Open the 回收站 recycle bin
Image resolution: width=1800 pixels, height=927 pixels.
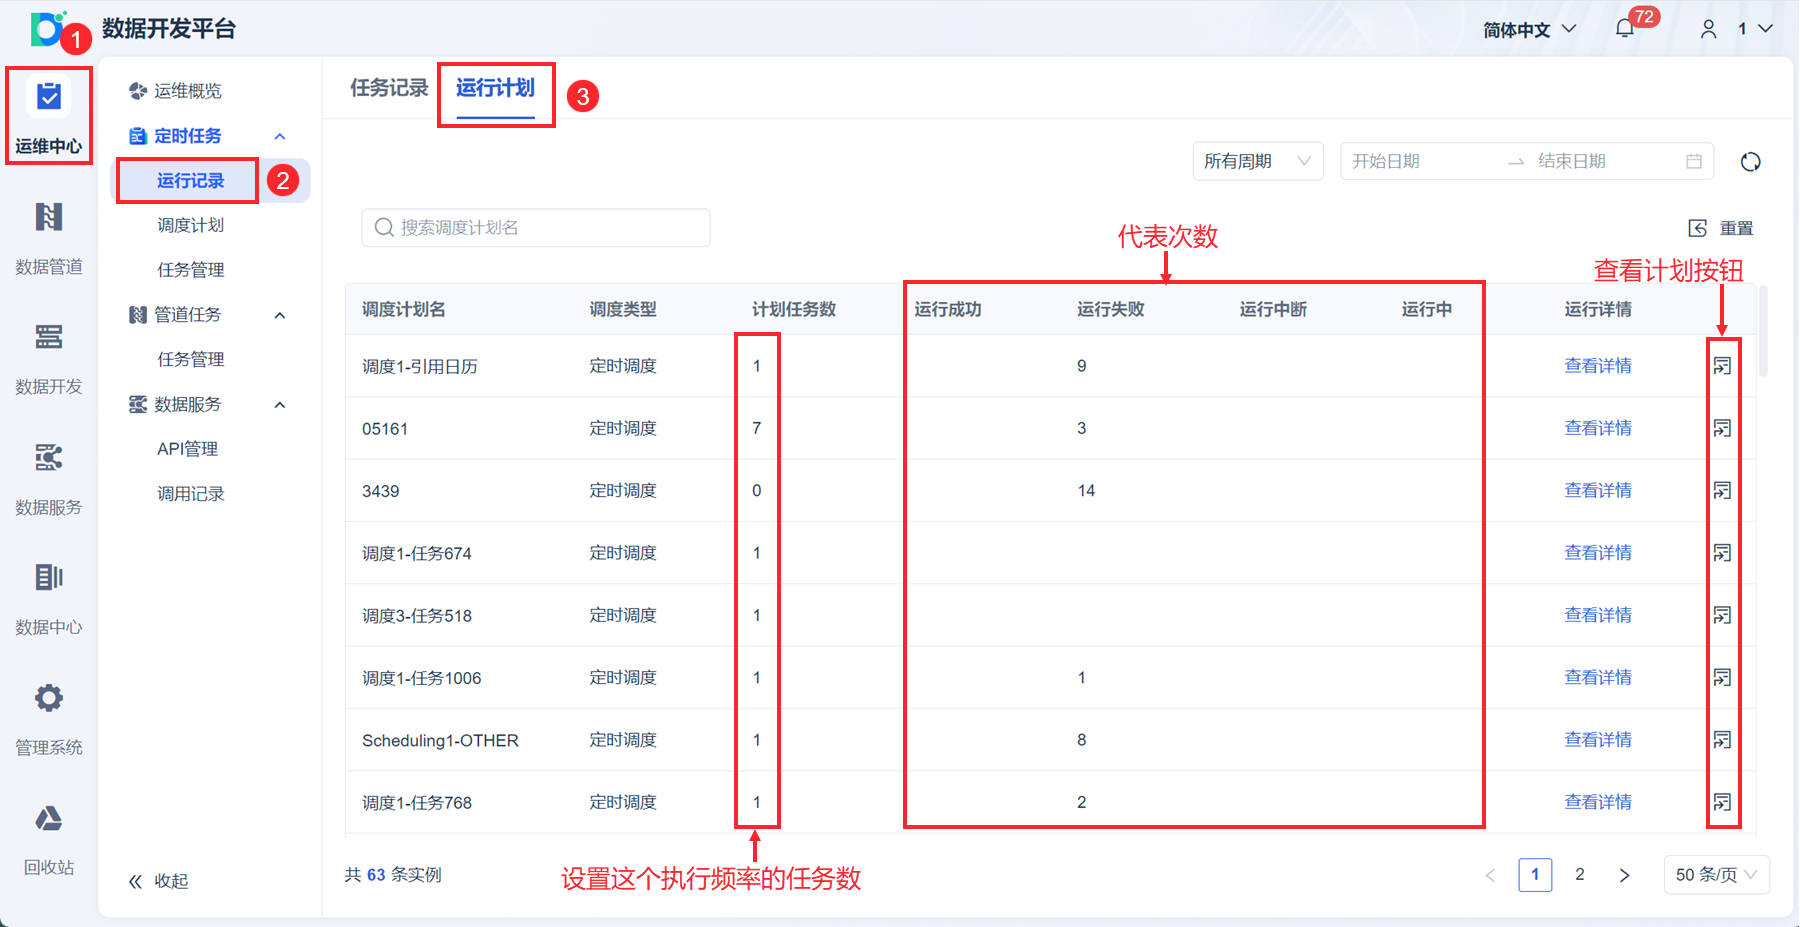(48, 838)
